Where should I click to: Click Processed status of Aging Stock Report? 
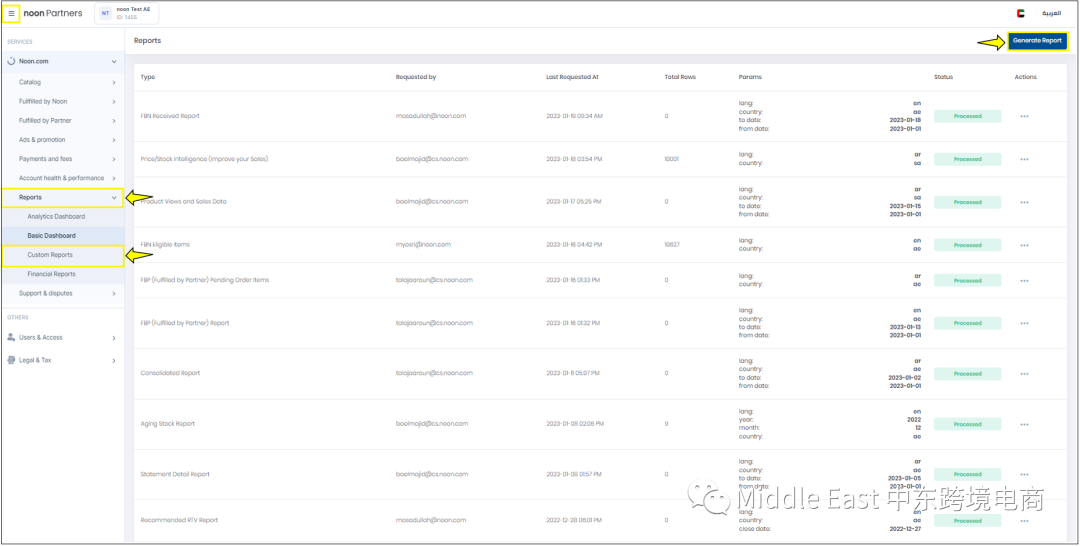[967, 424]
